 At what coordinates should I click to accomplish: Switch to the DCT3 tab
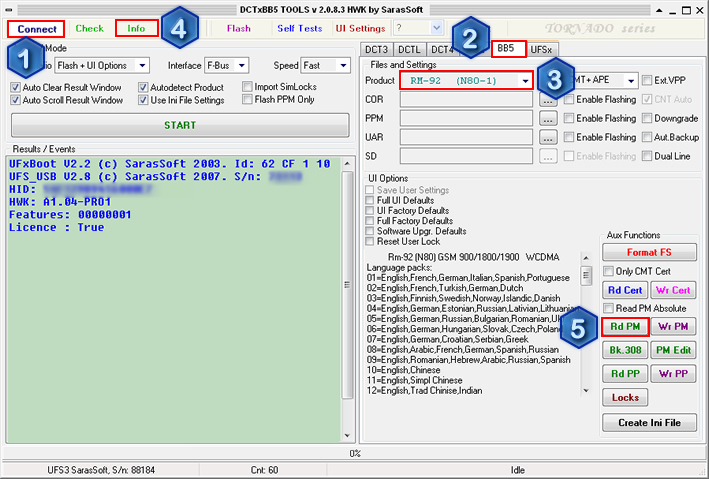click(x=376, y=49)
